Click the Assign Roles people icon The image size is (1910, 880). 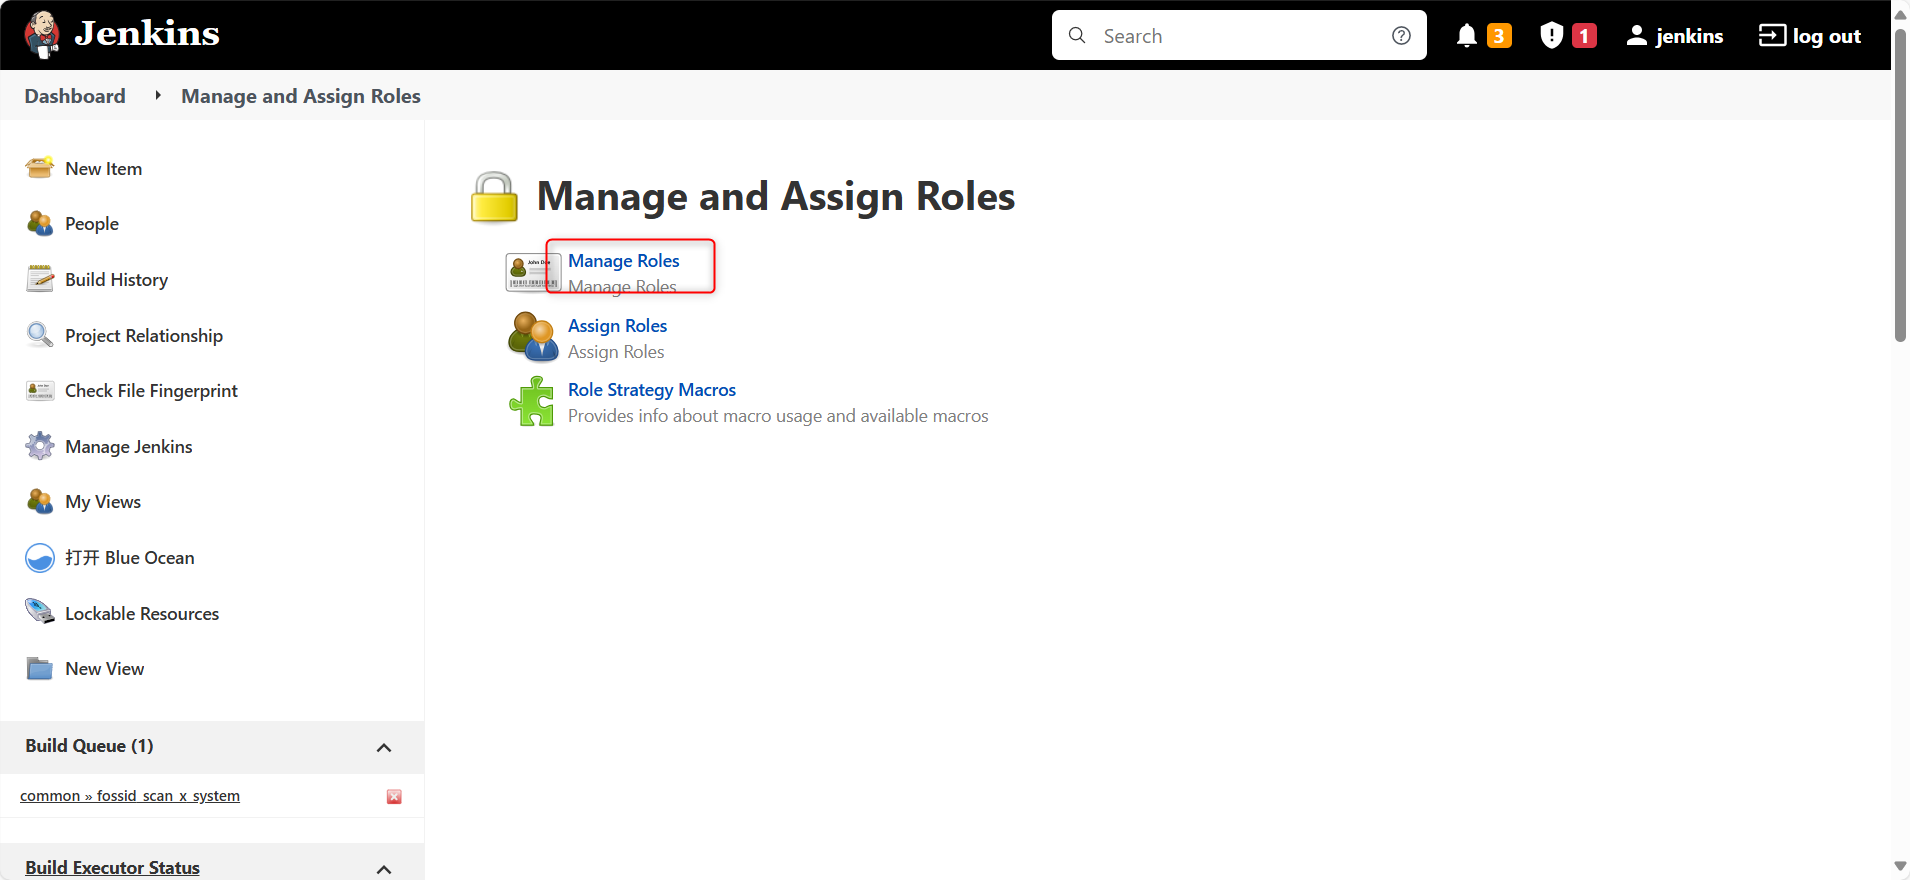point(533,336)
